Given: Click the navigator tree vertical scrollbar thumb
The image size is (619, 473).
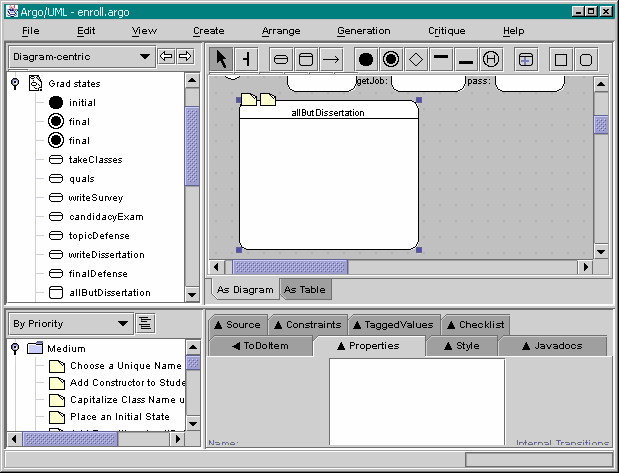Looking at the screenshot, I should click(192, 146).
